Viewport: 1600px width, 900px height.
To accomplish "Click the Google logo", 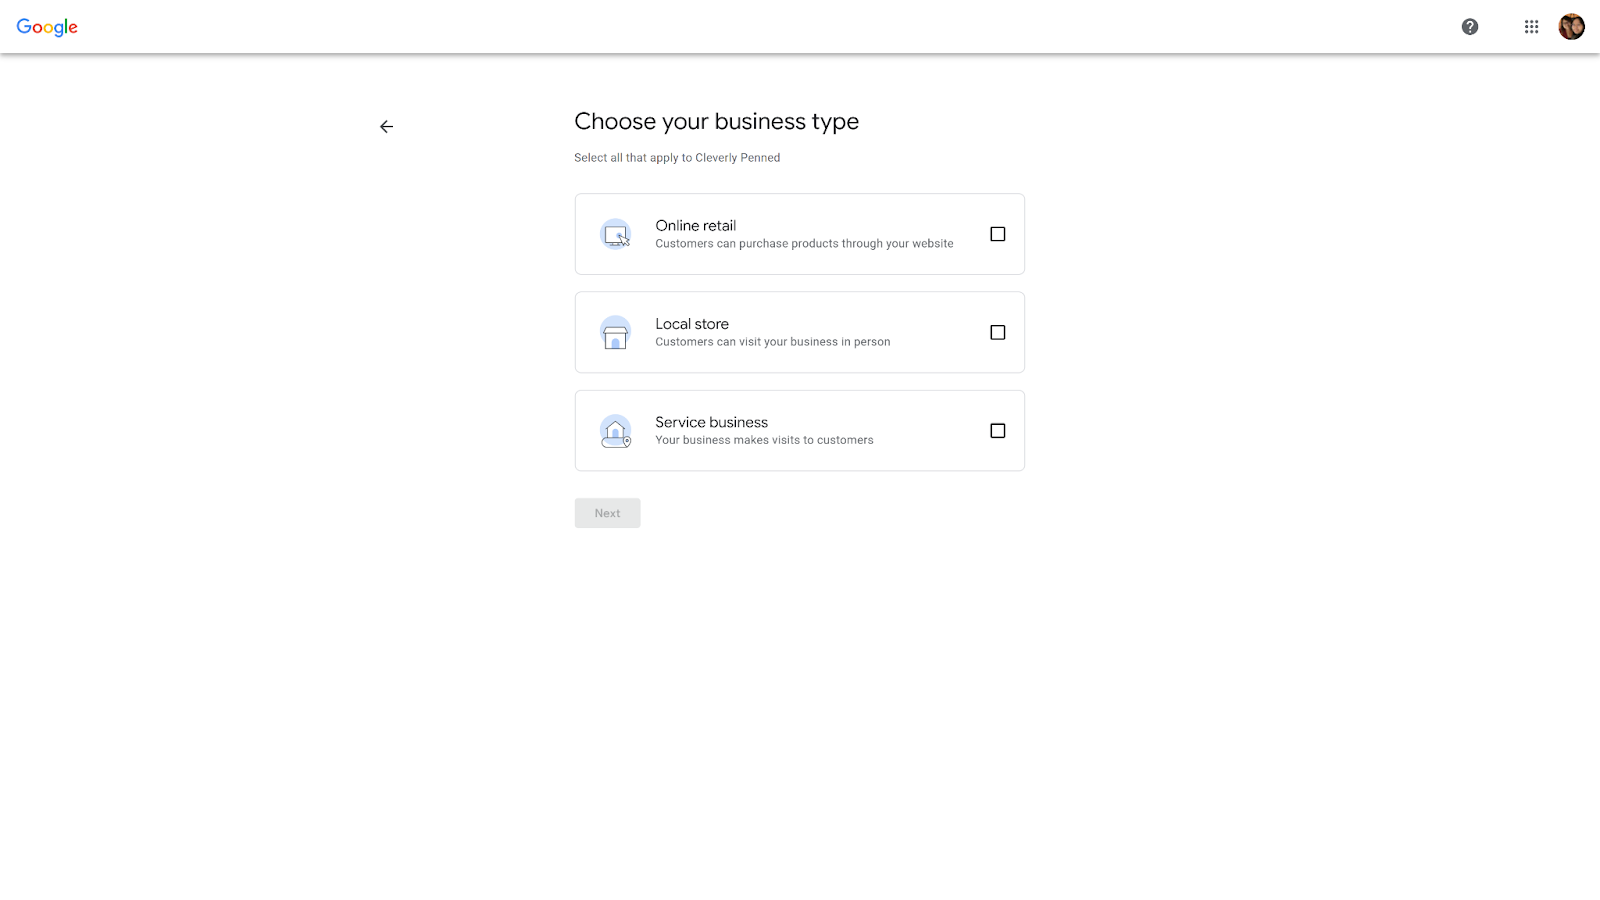I will tap(47, 27).
